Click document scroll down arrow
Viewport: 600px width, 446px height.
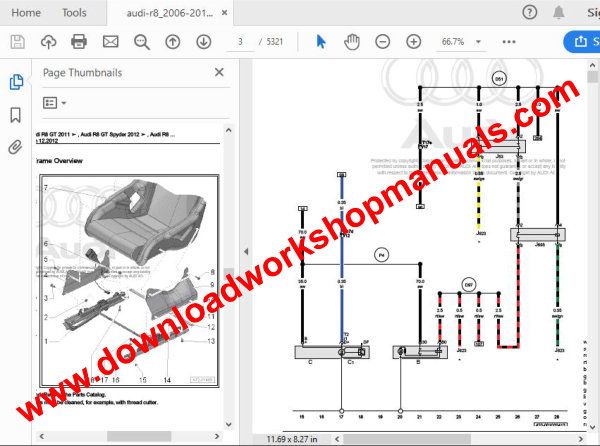592,427
